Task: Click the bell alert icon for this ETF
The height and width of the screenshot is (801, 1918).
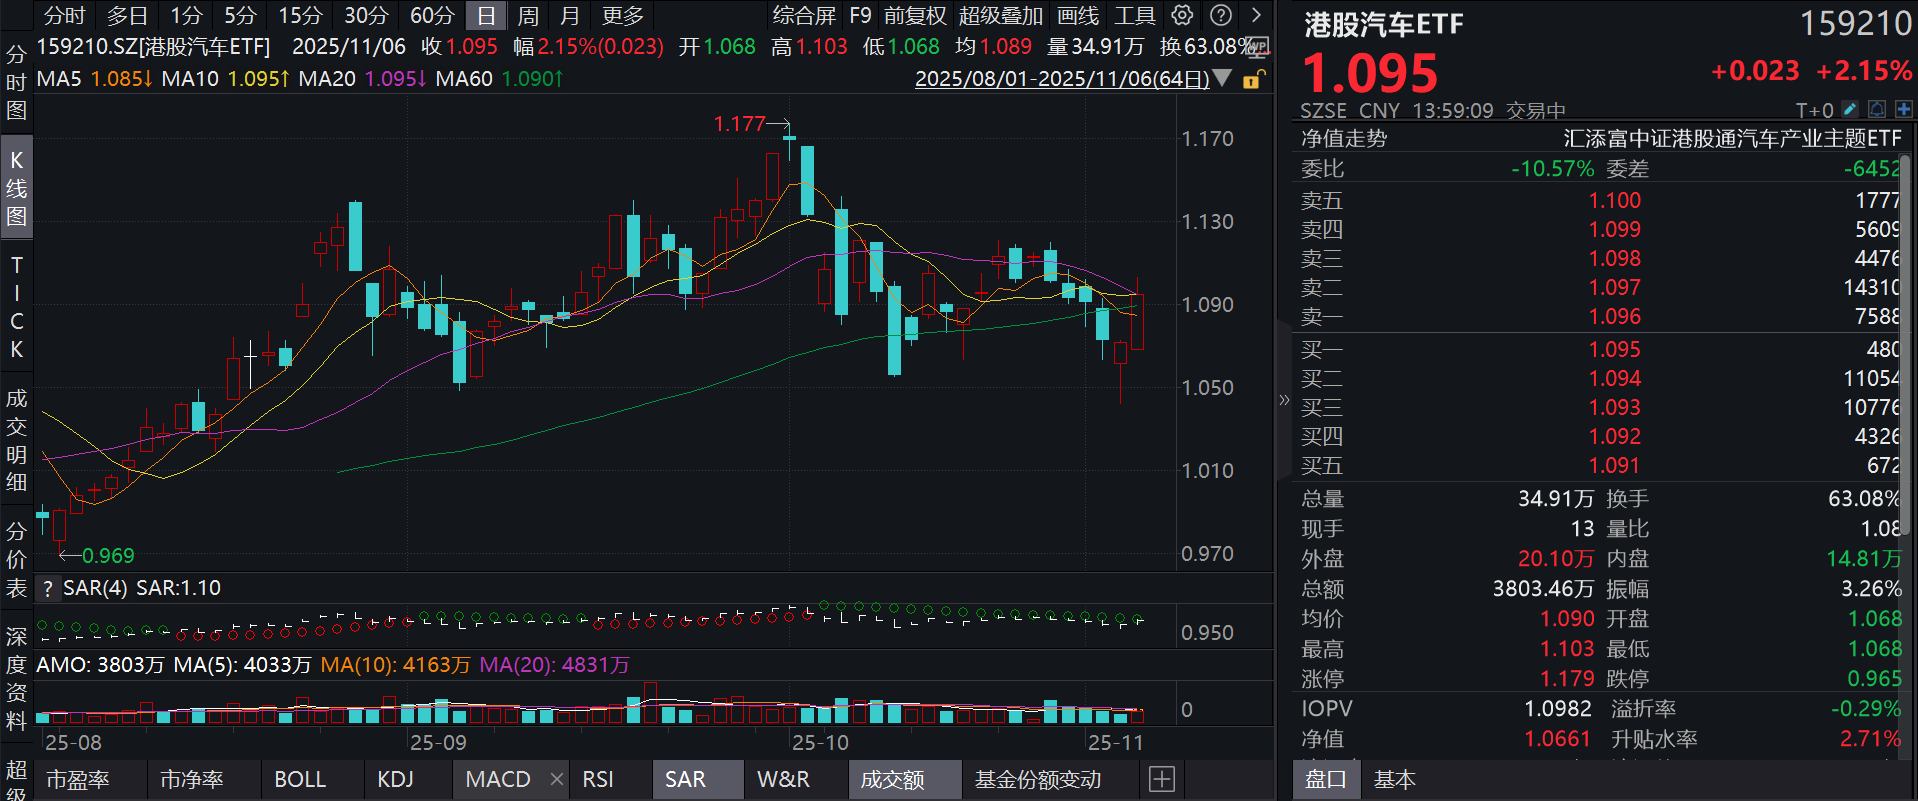Action: 1877,109
